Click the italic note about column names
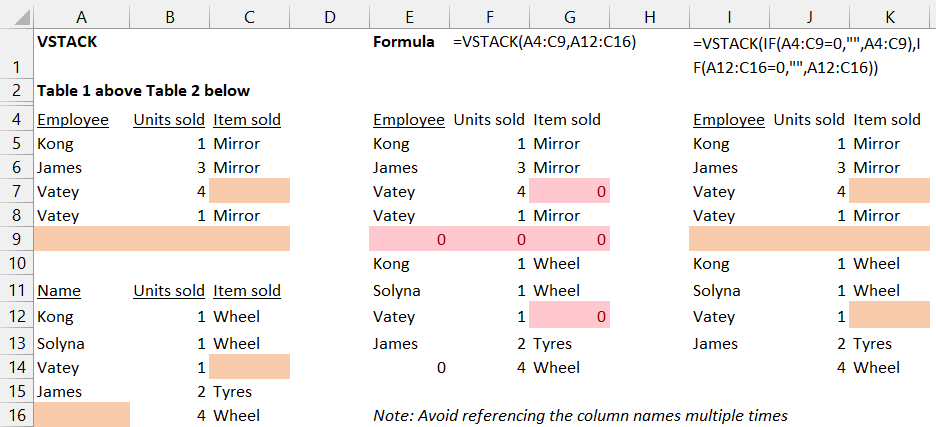Image resolution: width=936 pixels, height=427 pixels. 580,415
